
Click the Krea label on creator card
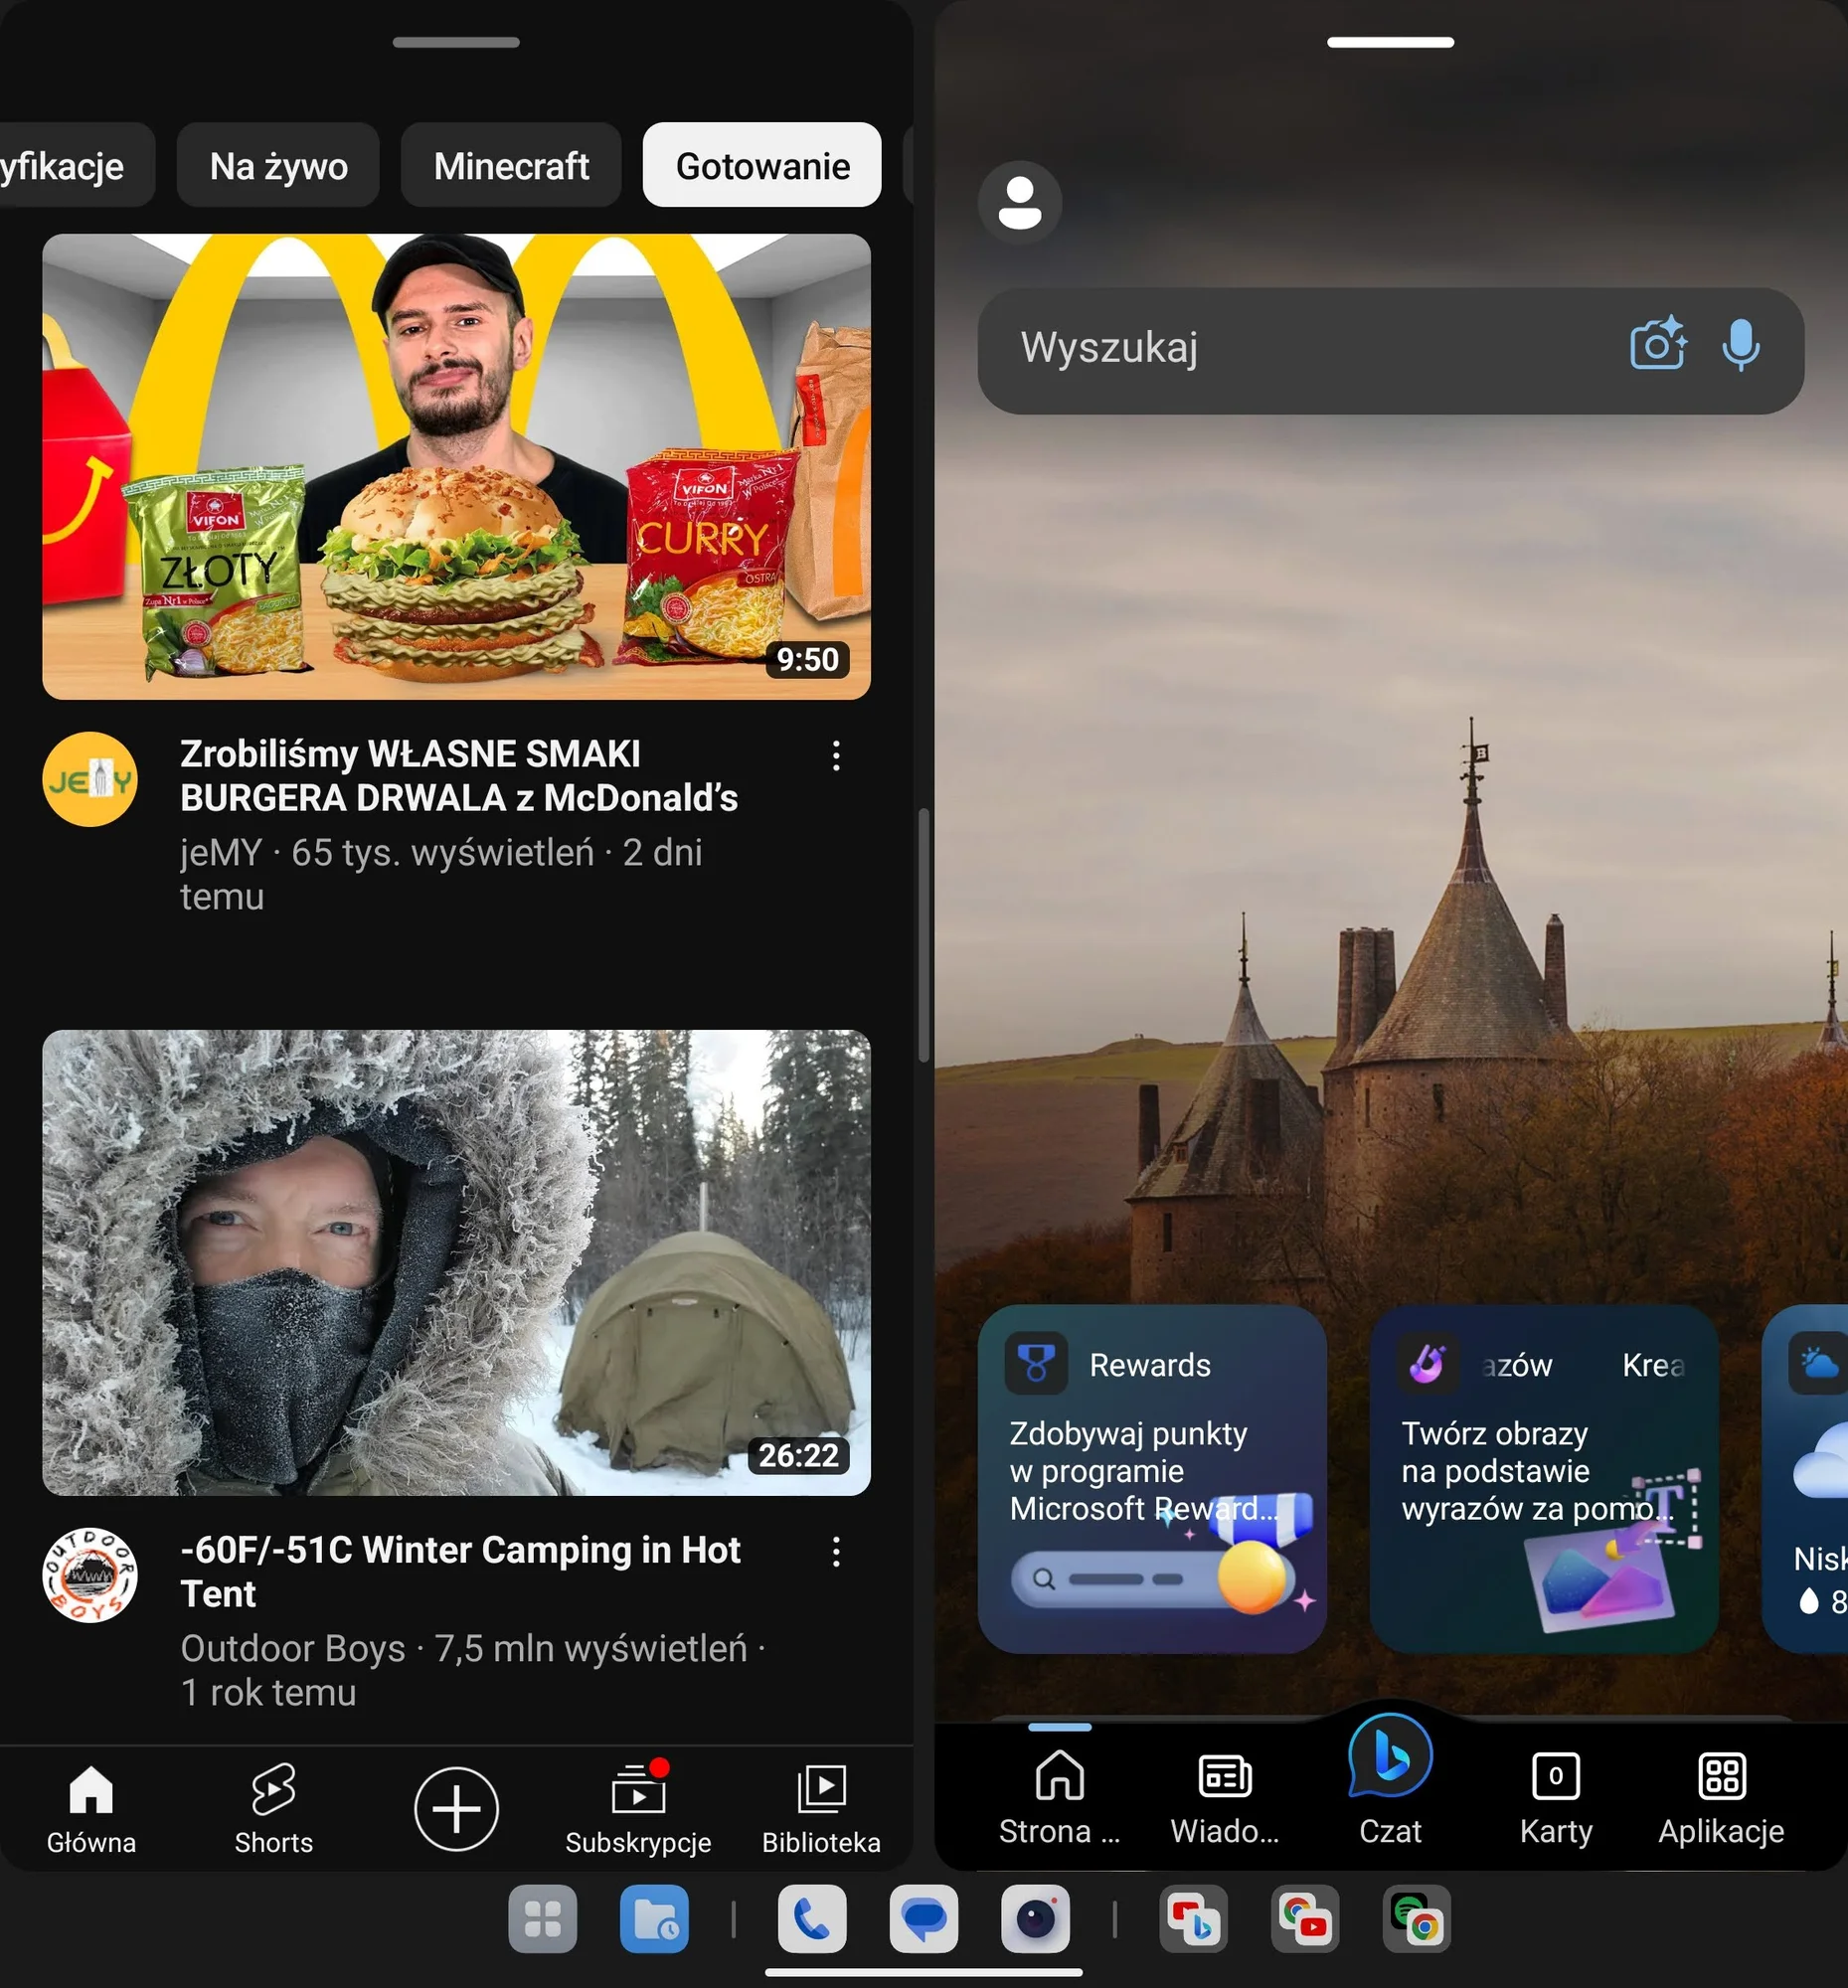1653,1364
